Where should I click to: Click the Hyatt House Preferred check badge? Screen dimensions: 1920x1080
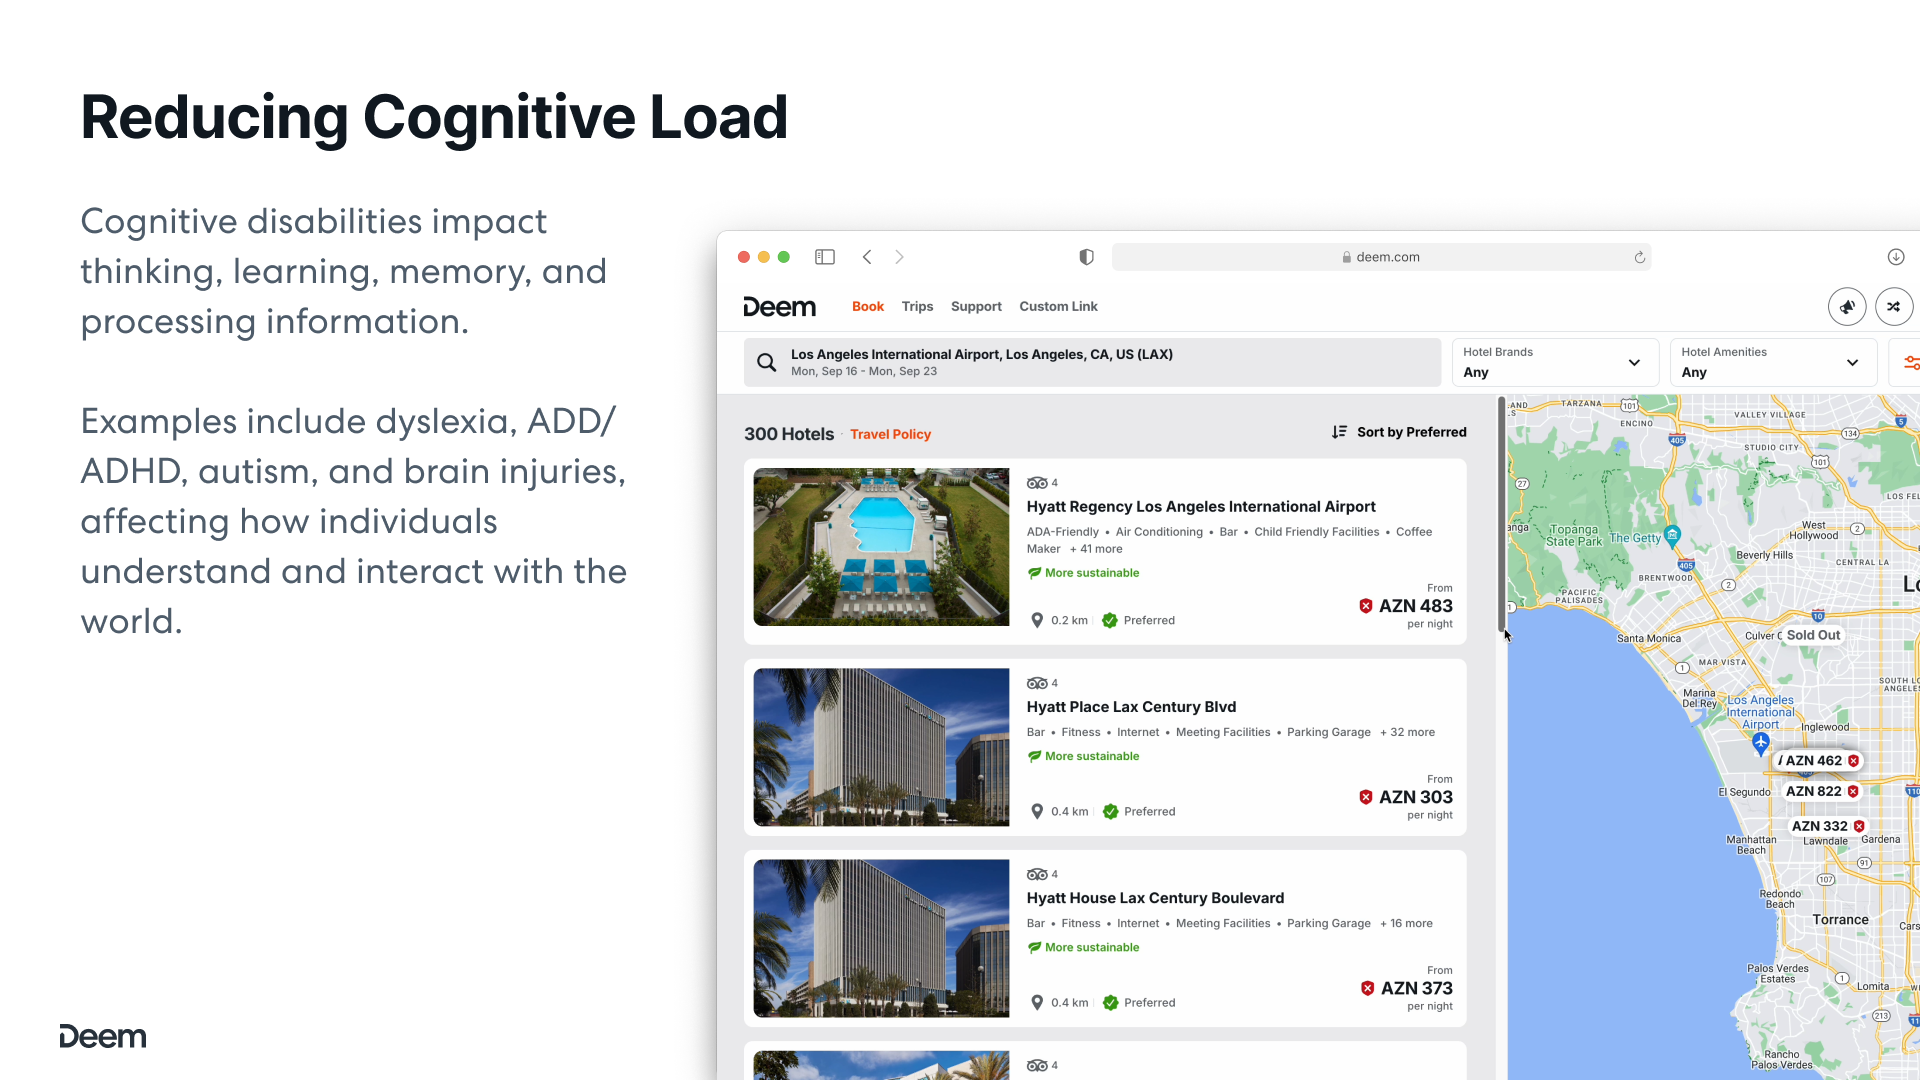point(1110,1003)
